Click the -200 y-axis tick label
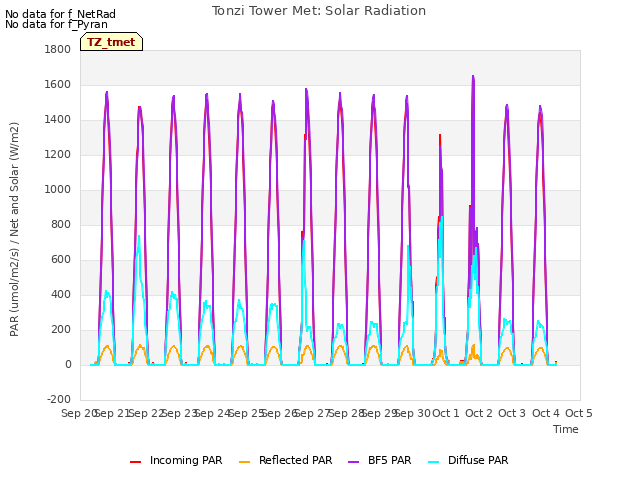Image resolution: width=640 pixels, height=480 pixels. (x=59, y=399)
